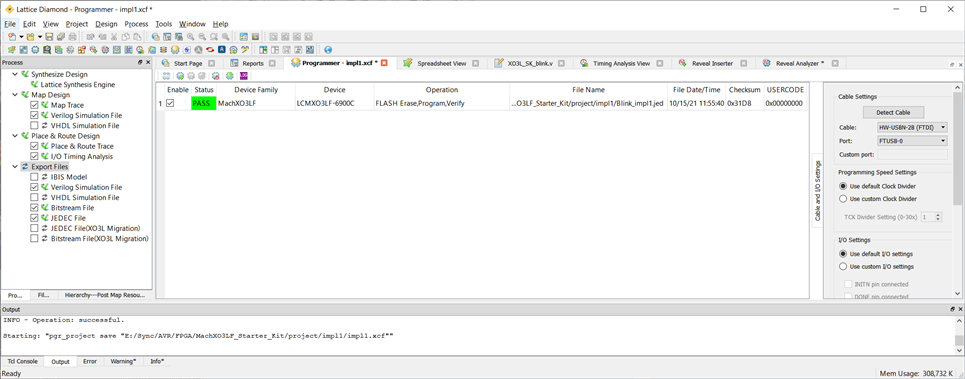965x379 pixels.
Task: Toggle the Bitstream File checkbox
Action: [34, 208]
